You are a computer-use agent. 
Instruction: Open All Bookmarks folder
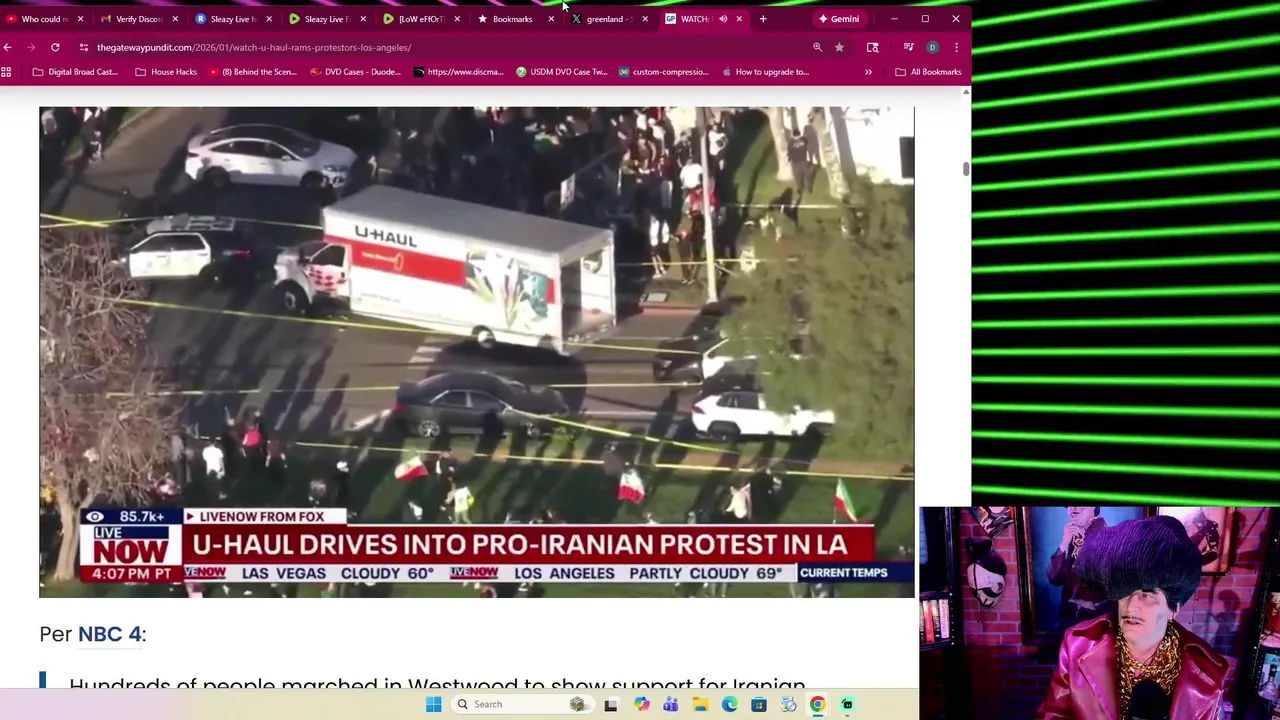[928, 72]
